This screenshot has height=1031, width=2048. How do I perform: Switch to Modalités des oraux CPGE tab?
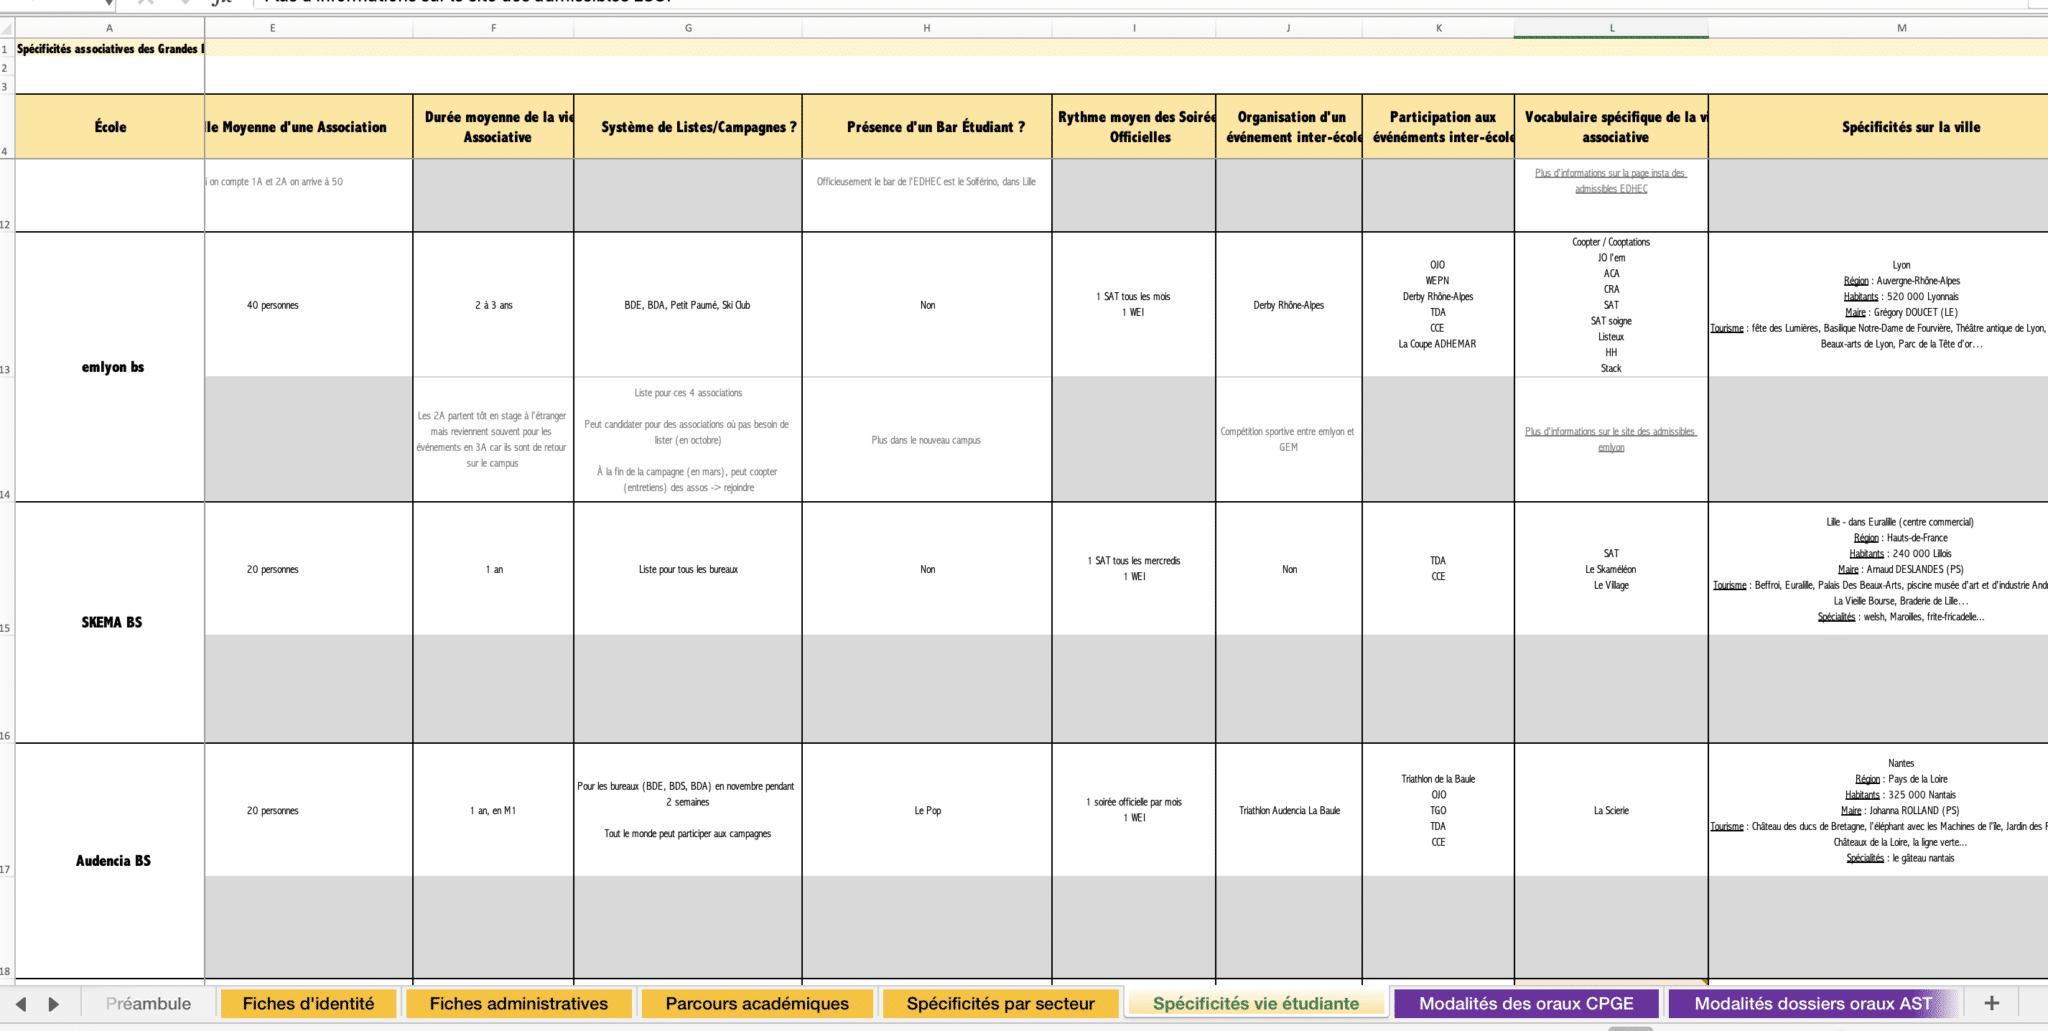(1526, 1003)
